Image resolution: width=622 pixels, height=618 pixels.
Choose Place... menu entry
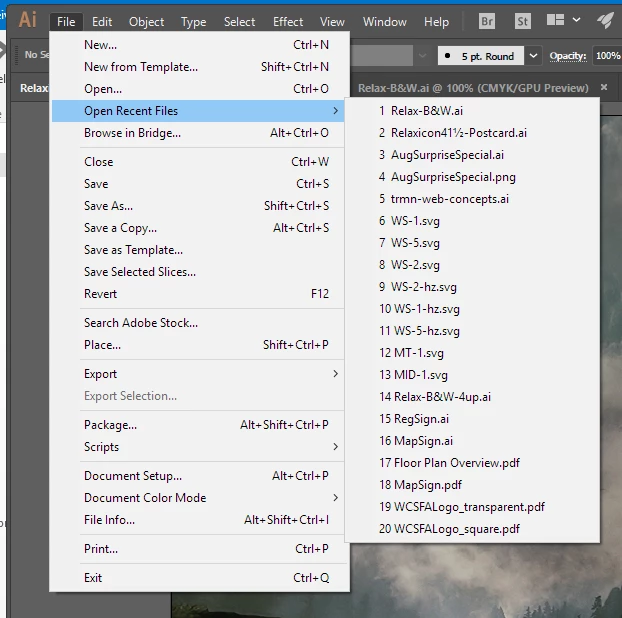coord(198,345)
